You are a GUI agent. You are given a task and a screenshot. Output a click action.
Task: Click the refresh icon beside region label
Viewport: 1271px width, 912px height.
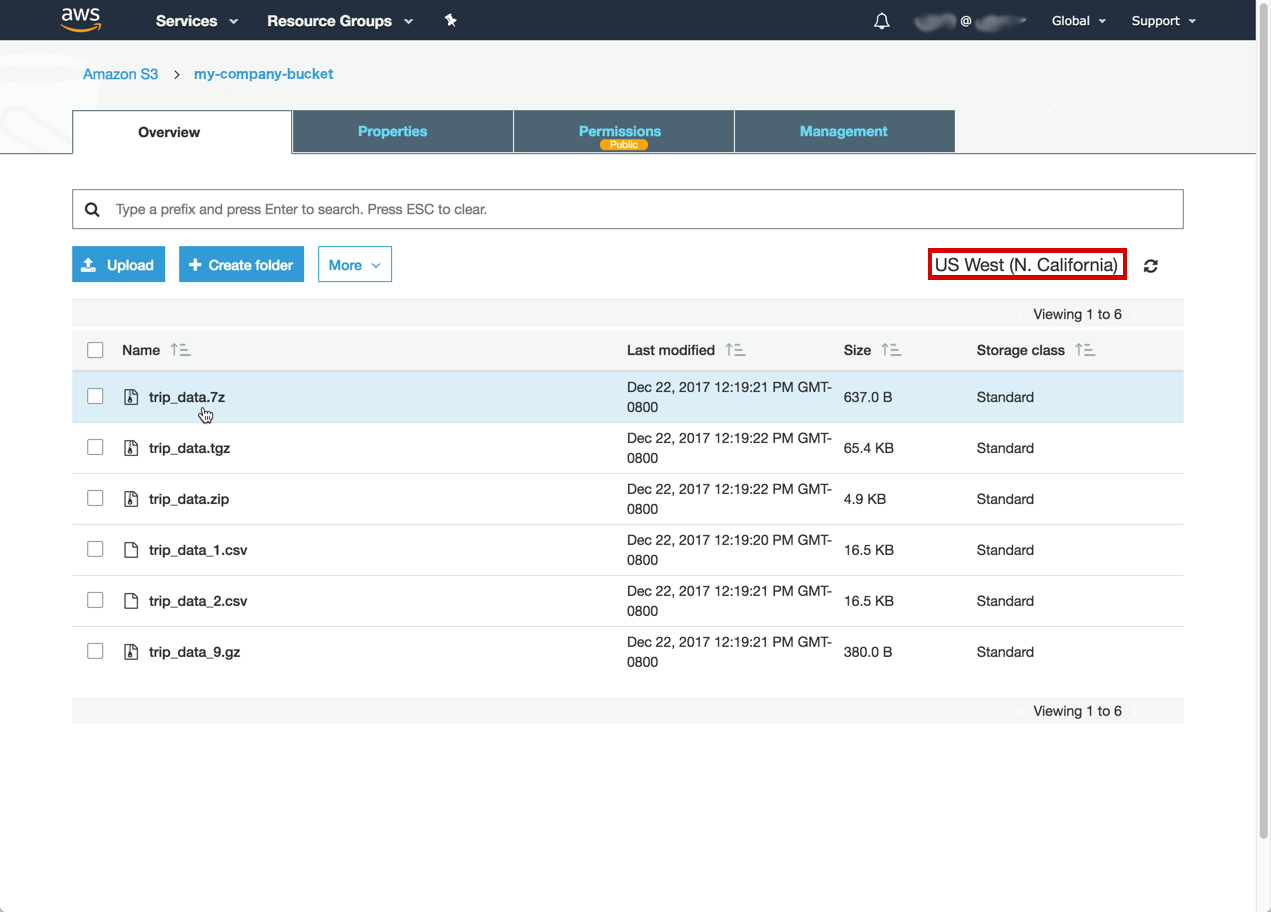click(1151, 266)
